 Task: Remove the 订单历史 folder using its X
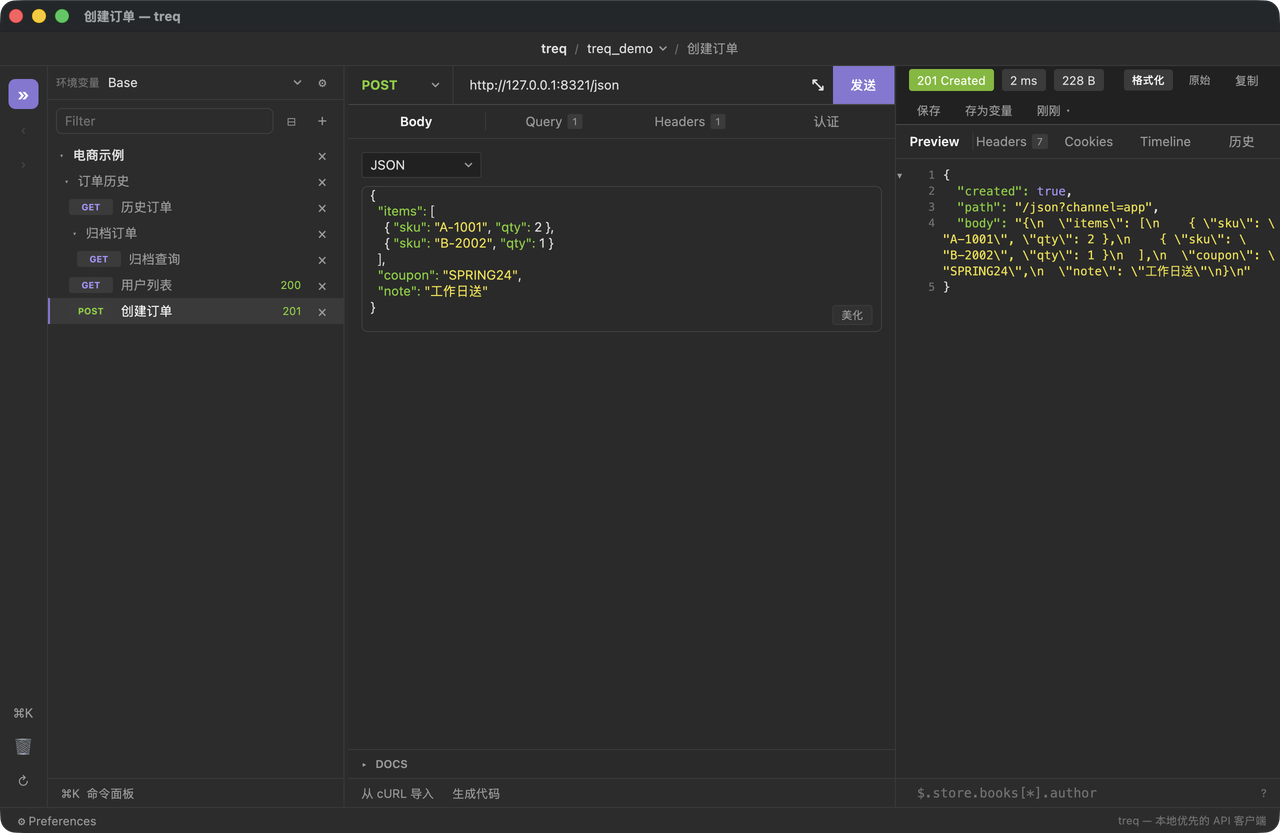322,182
